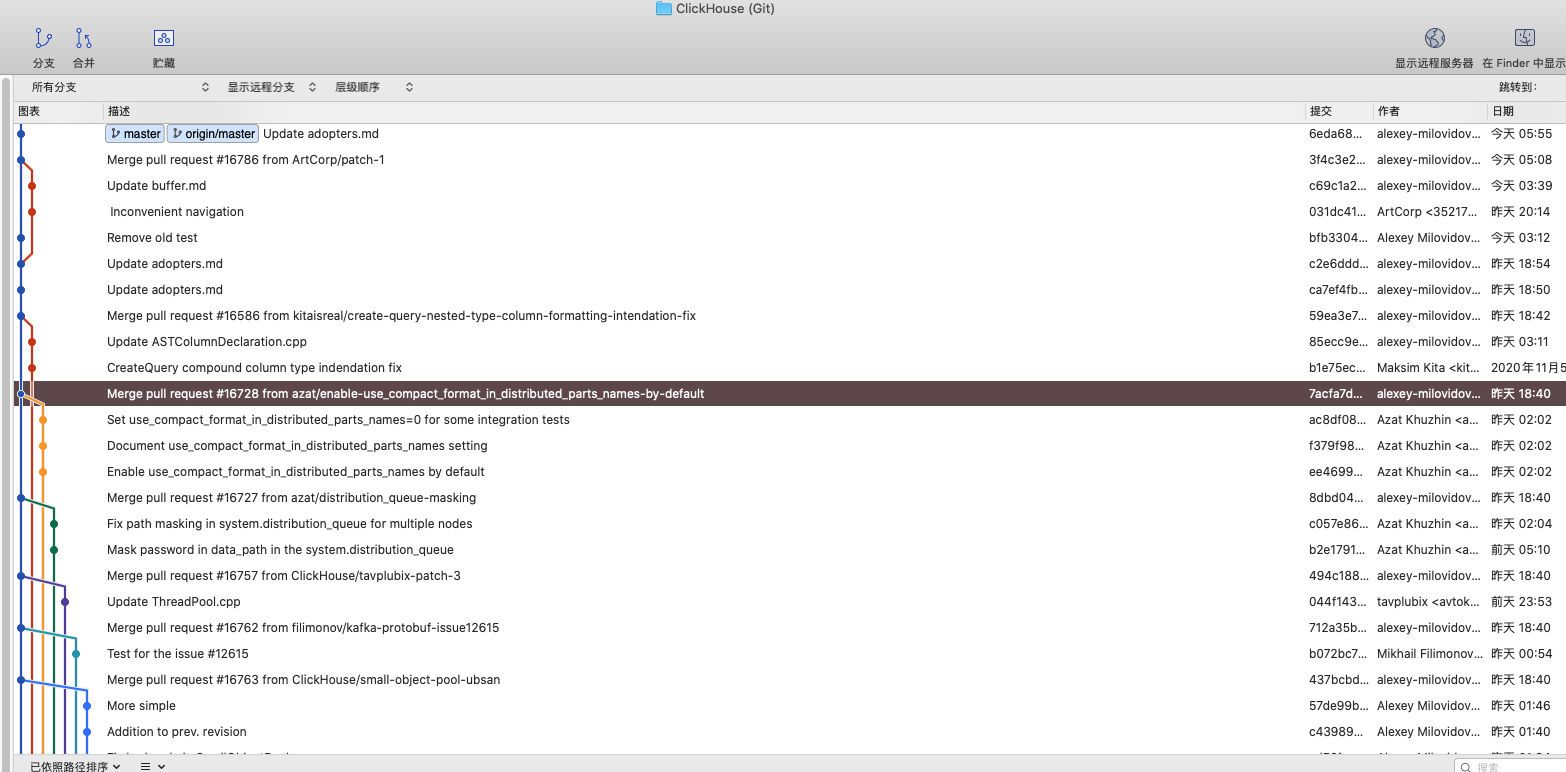Image resolution: width=1566 pixels, height=772 pixels.
Task: Click the search magnifier icon at bottom
Action: (1465, 767)
